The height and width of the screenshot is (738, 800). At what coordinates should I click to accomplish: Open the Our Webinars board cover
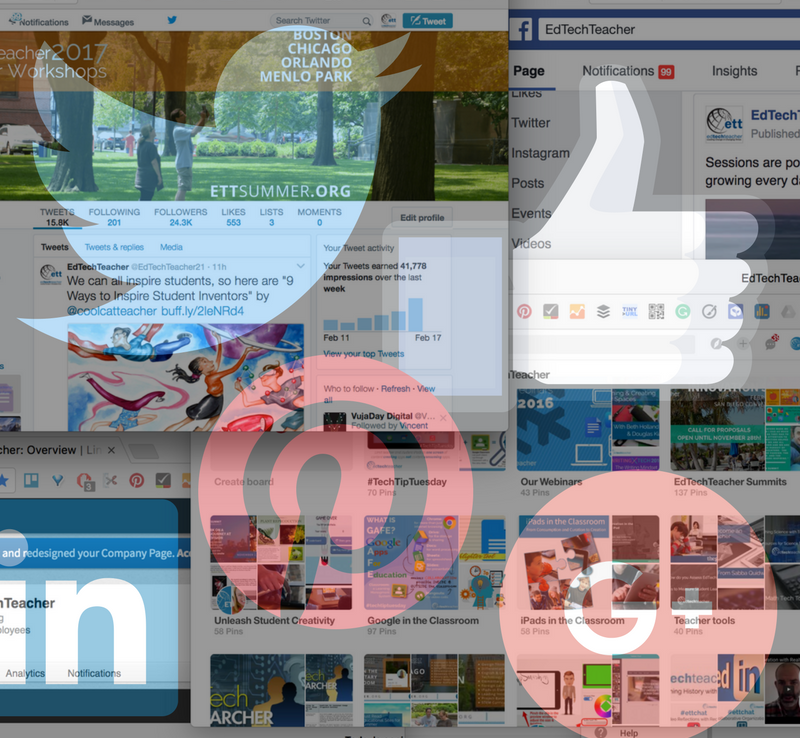(588, 430)
